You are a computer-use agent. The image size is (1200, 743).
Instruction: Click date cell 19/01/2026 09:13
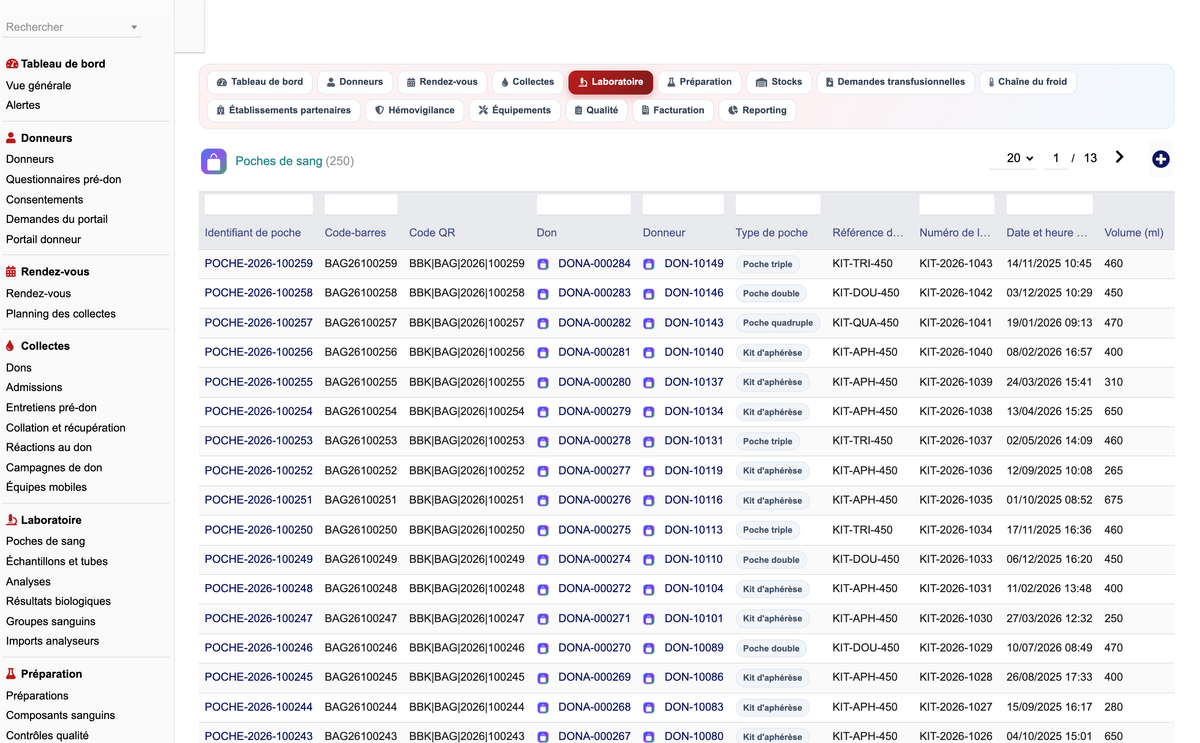point(1049,323)
